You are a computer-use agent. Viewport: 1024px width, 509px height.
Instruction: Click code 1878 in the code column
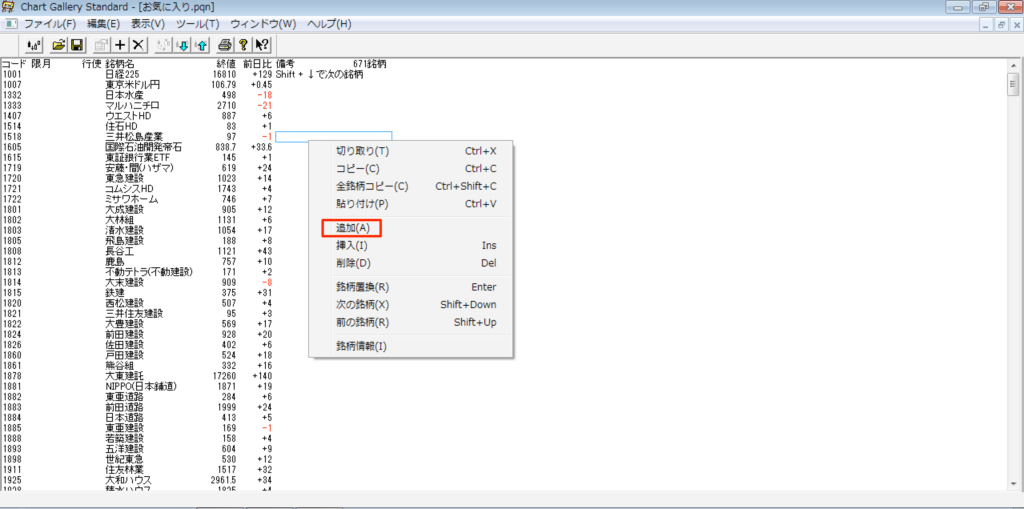tap(12, 376)
